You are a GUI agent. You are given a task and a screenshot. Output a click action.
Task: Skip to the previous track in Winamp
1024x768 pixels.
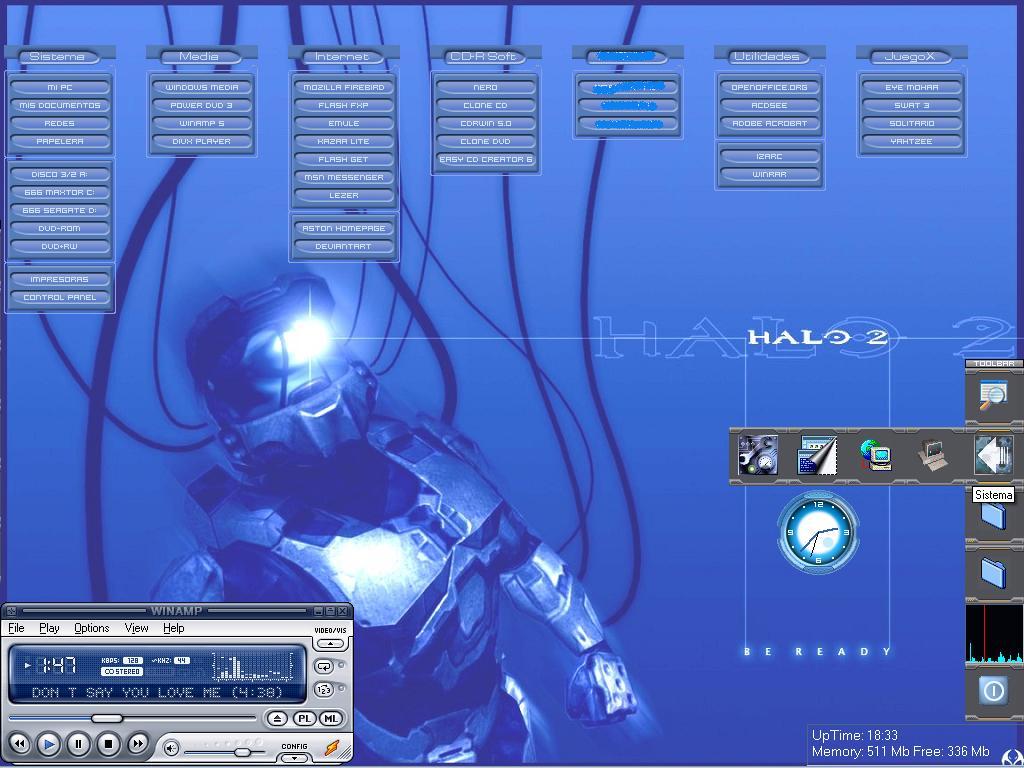(x=20, y=743)
